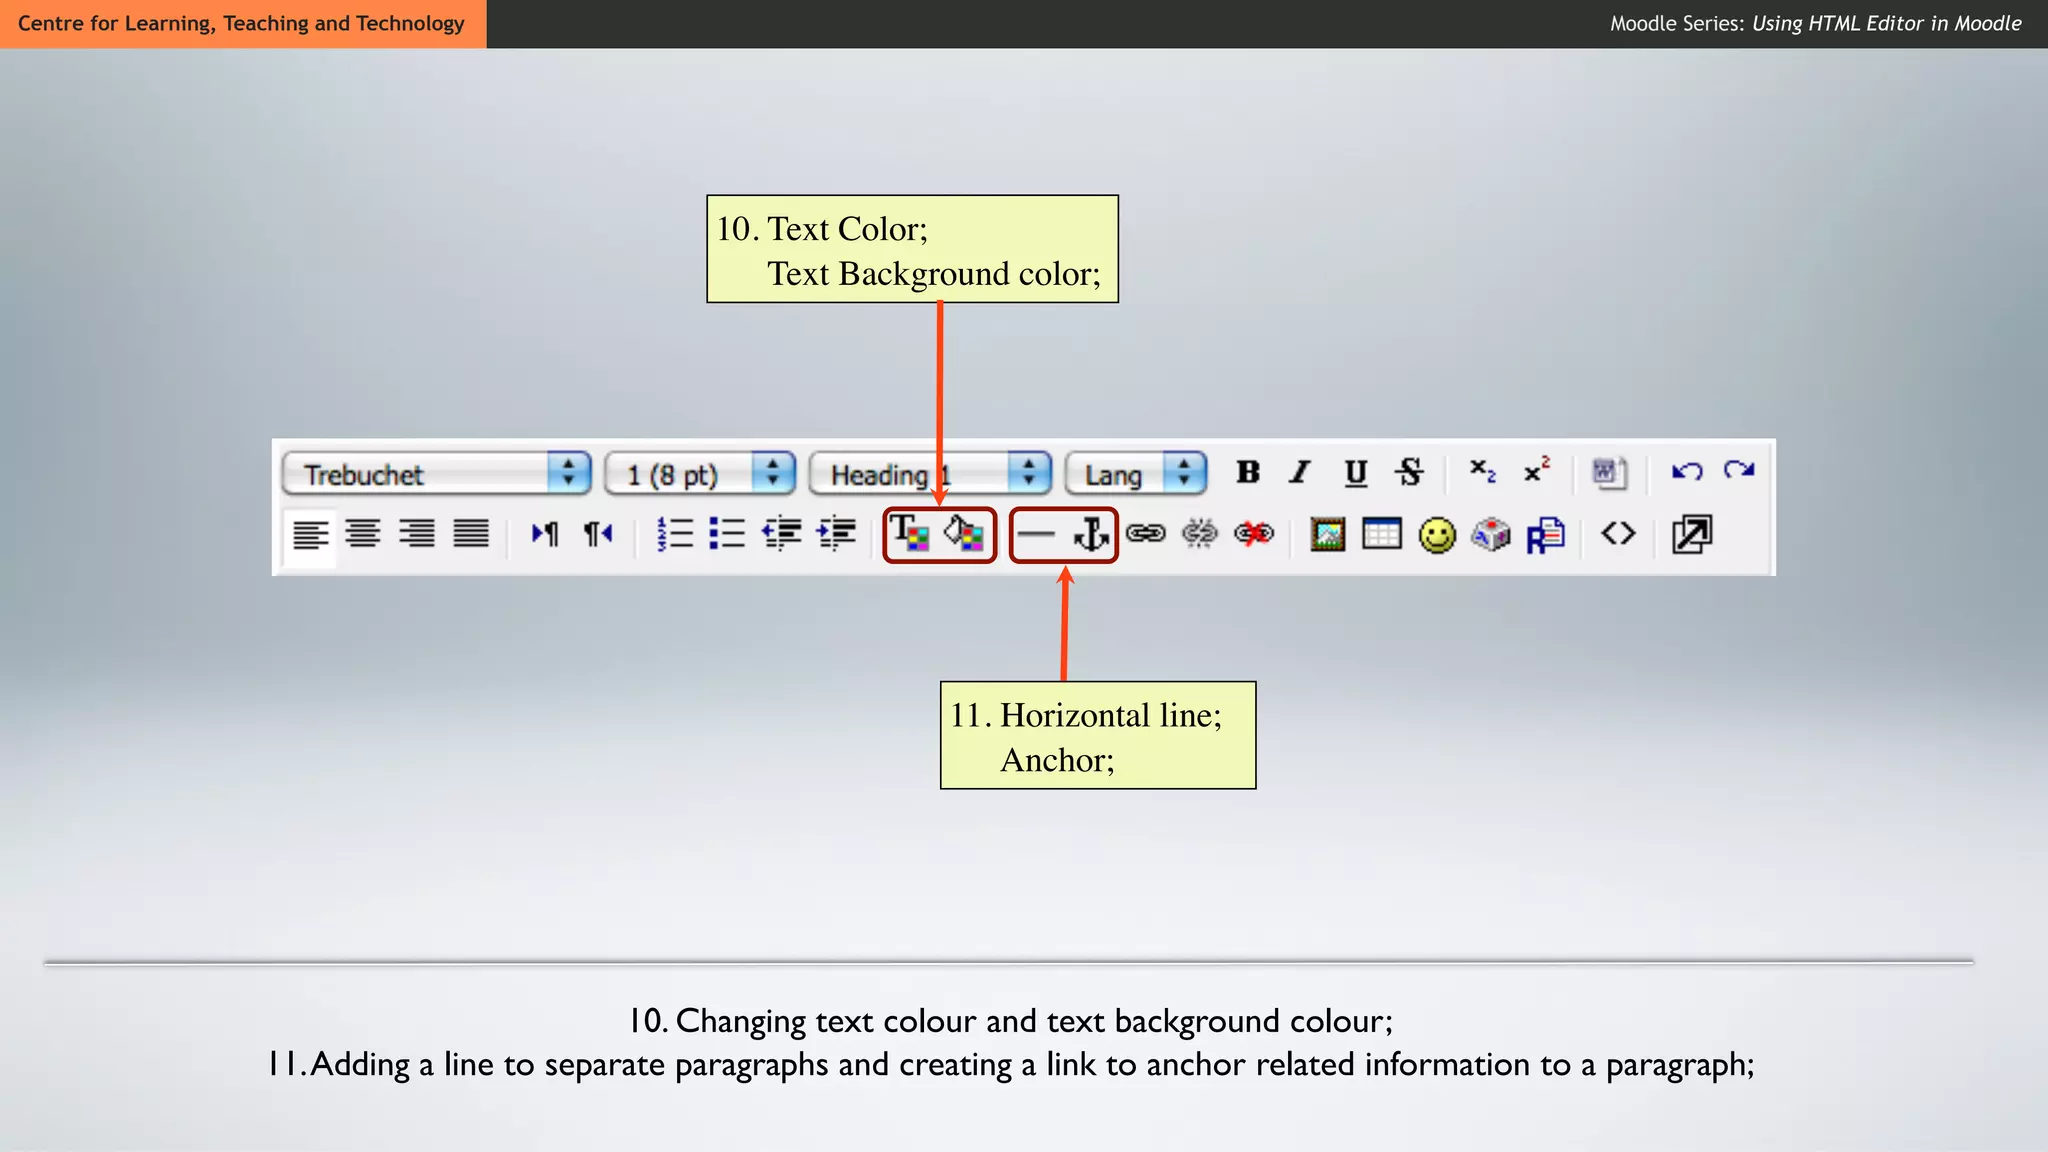Insert a table
This screenshot has width=2048, height=1152.
click(1381, 535)
